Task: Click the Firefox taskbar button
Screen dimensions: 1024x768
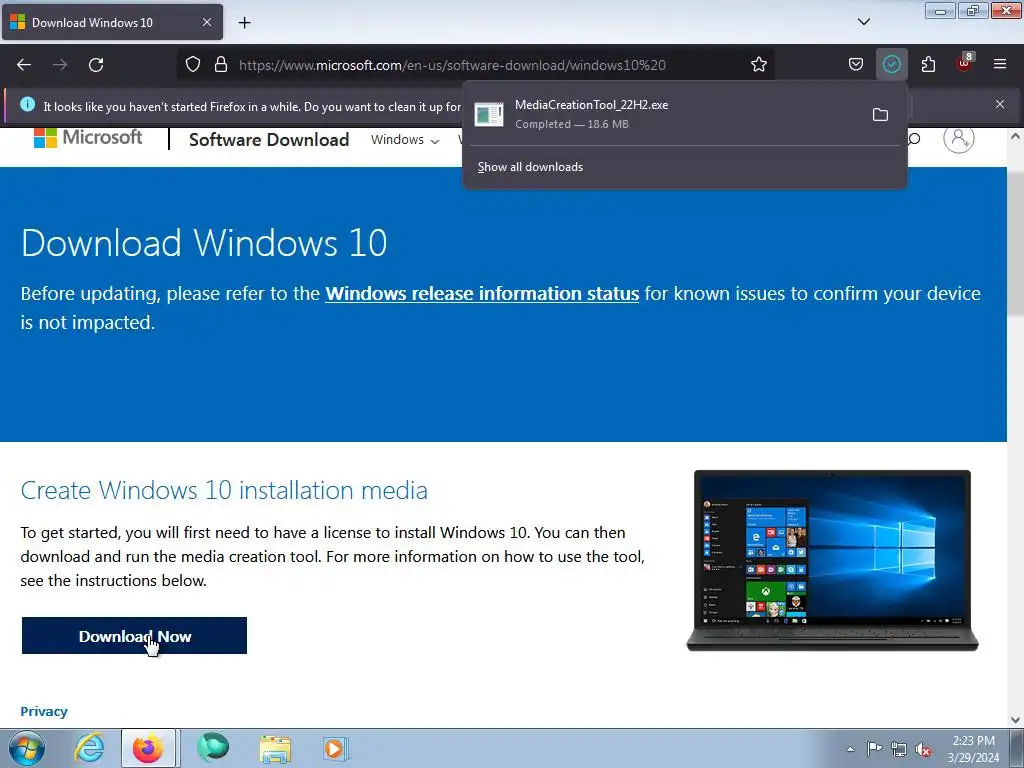Action: [x=148, y=748]
